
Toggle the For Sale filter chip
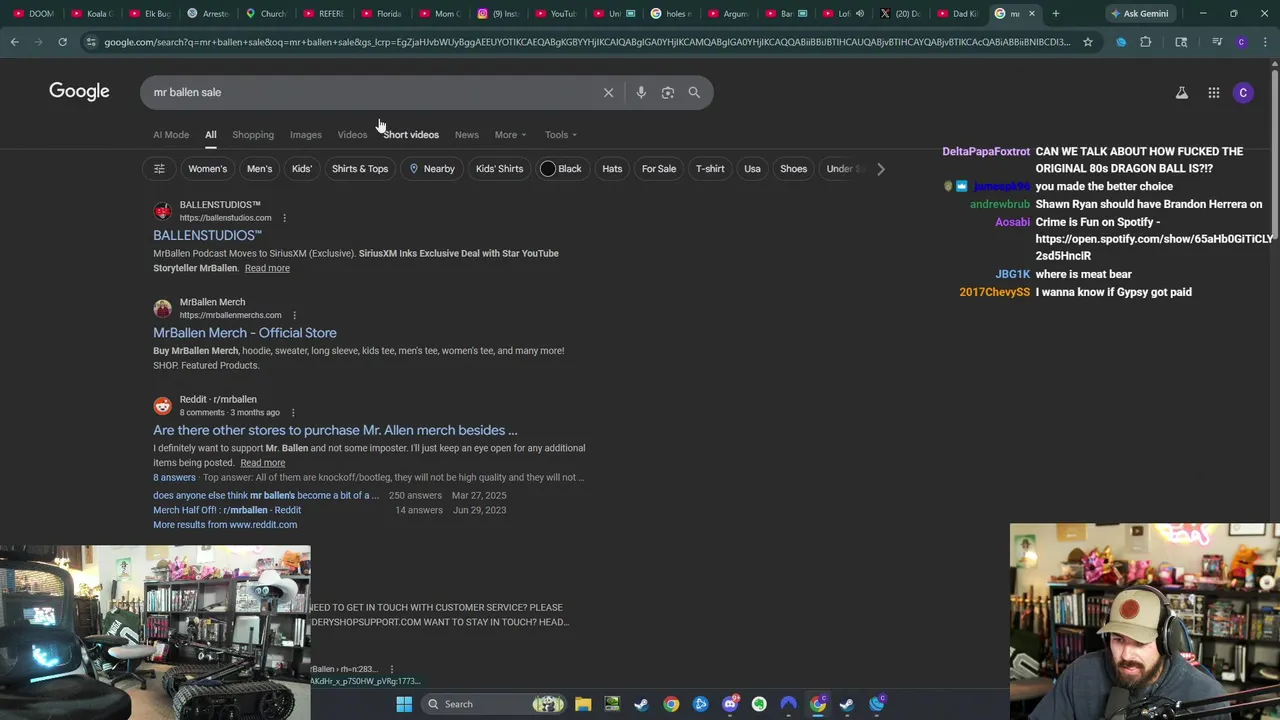(659, 169)
